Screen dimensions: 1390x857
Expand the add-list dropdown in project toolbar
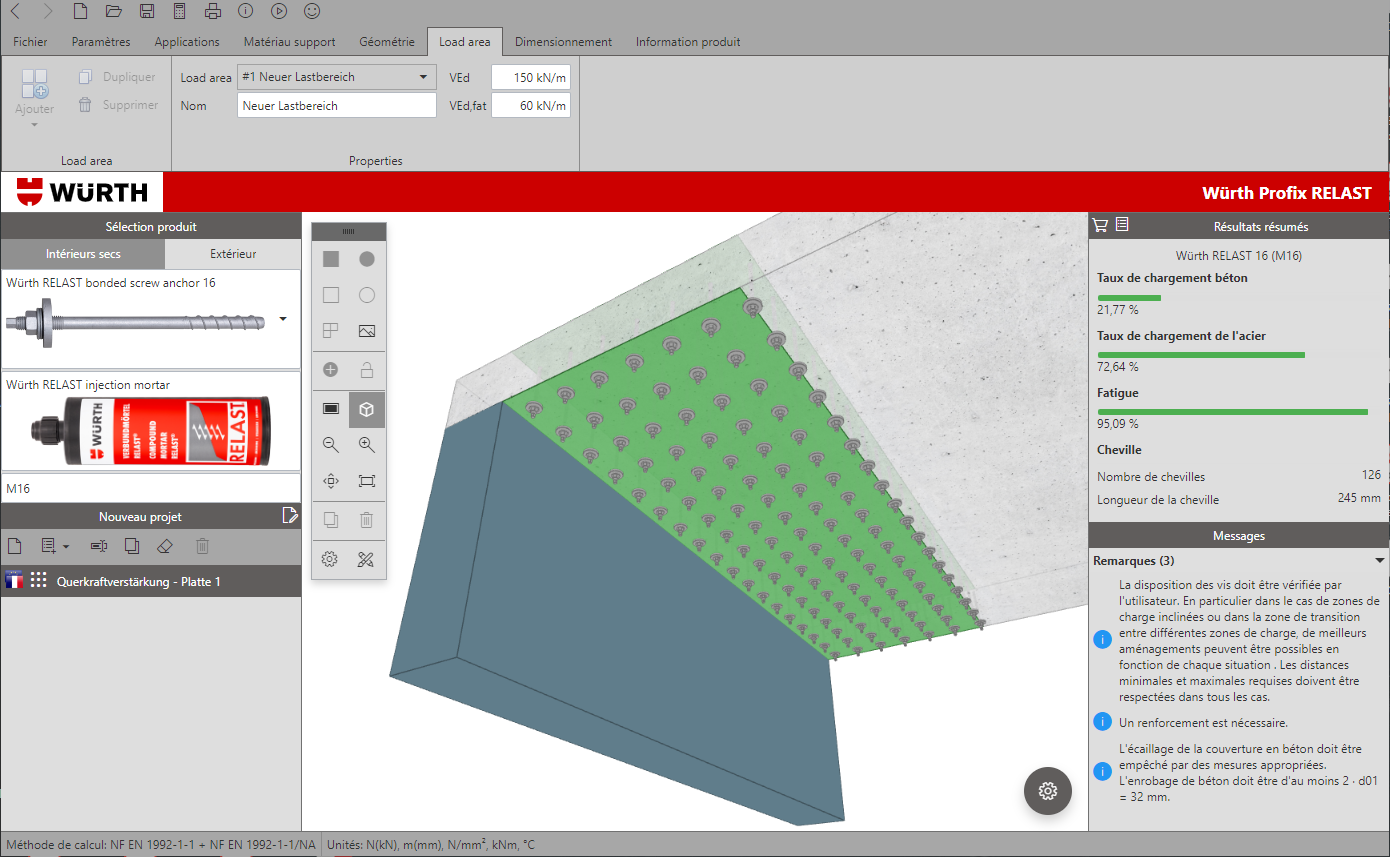(54, 546)
